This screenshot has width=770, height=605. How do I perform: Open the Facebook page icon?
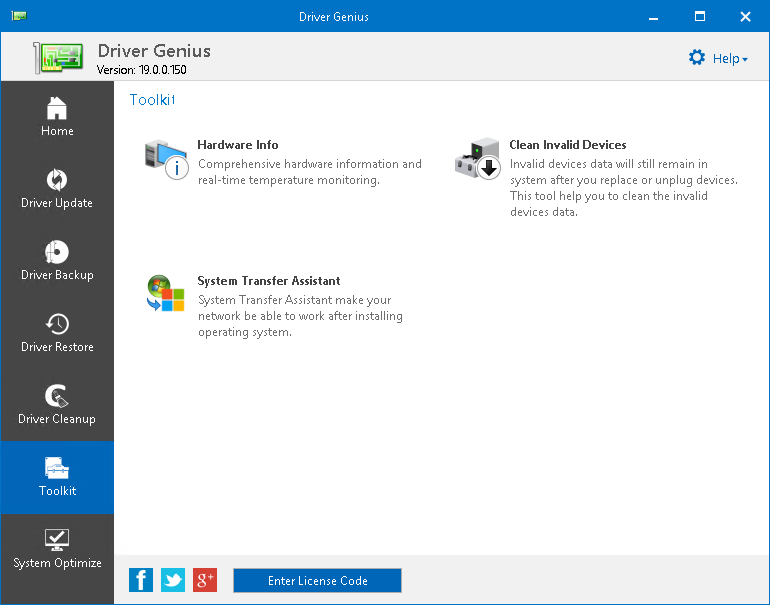click(x=141, y=580)
